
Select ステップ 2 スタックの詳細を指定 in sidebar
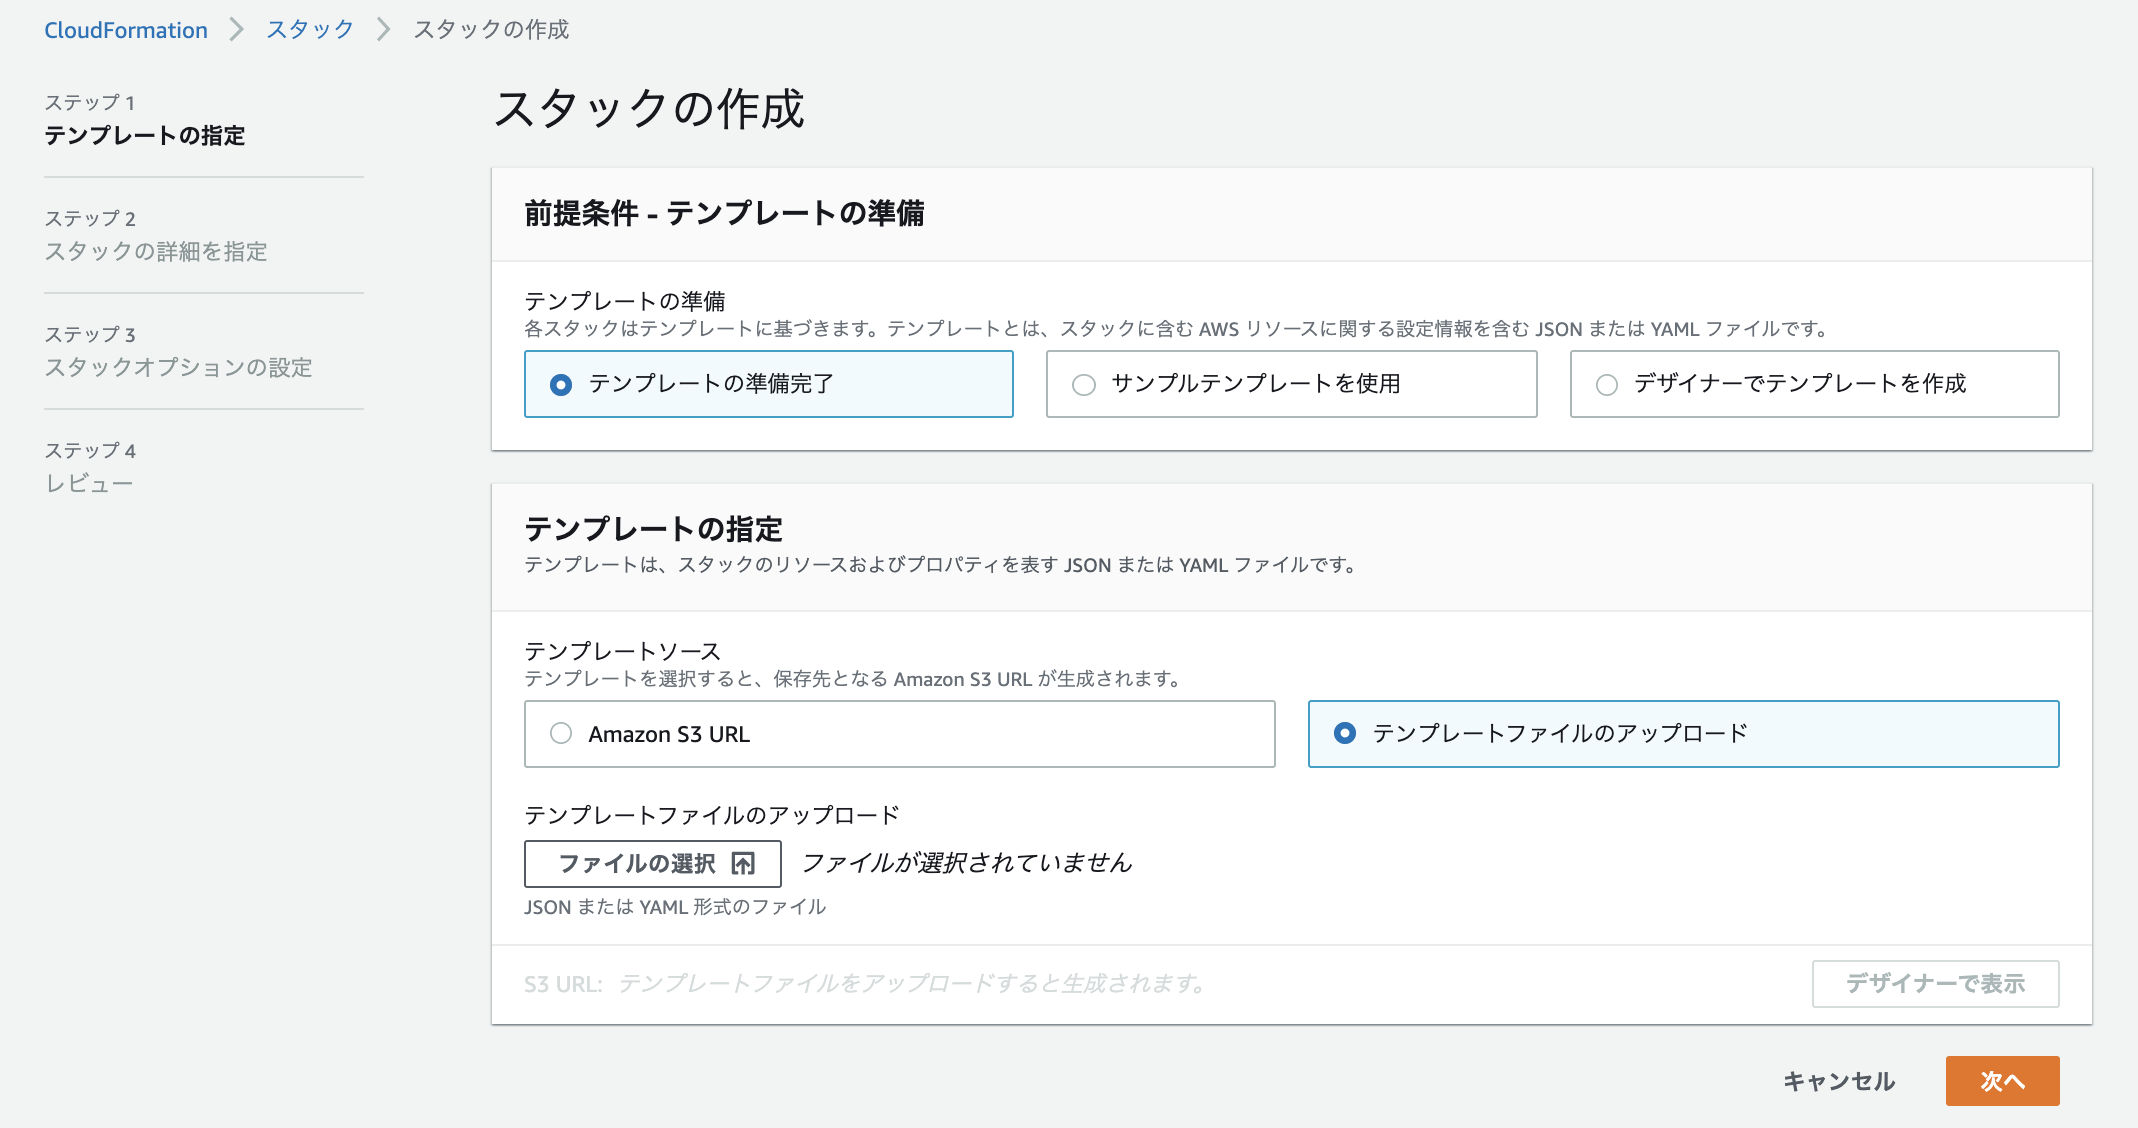(x=156, y=236)
